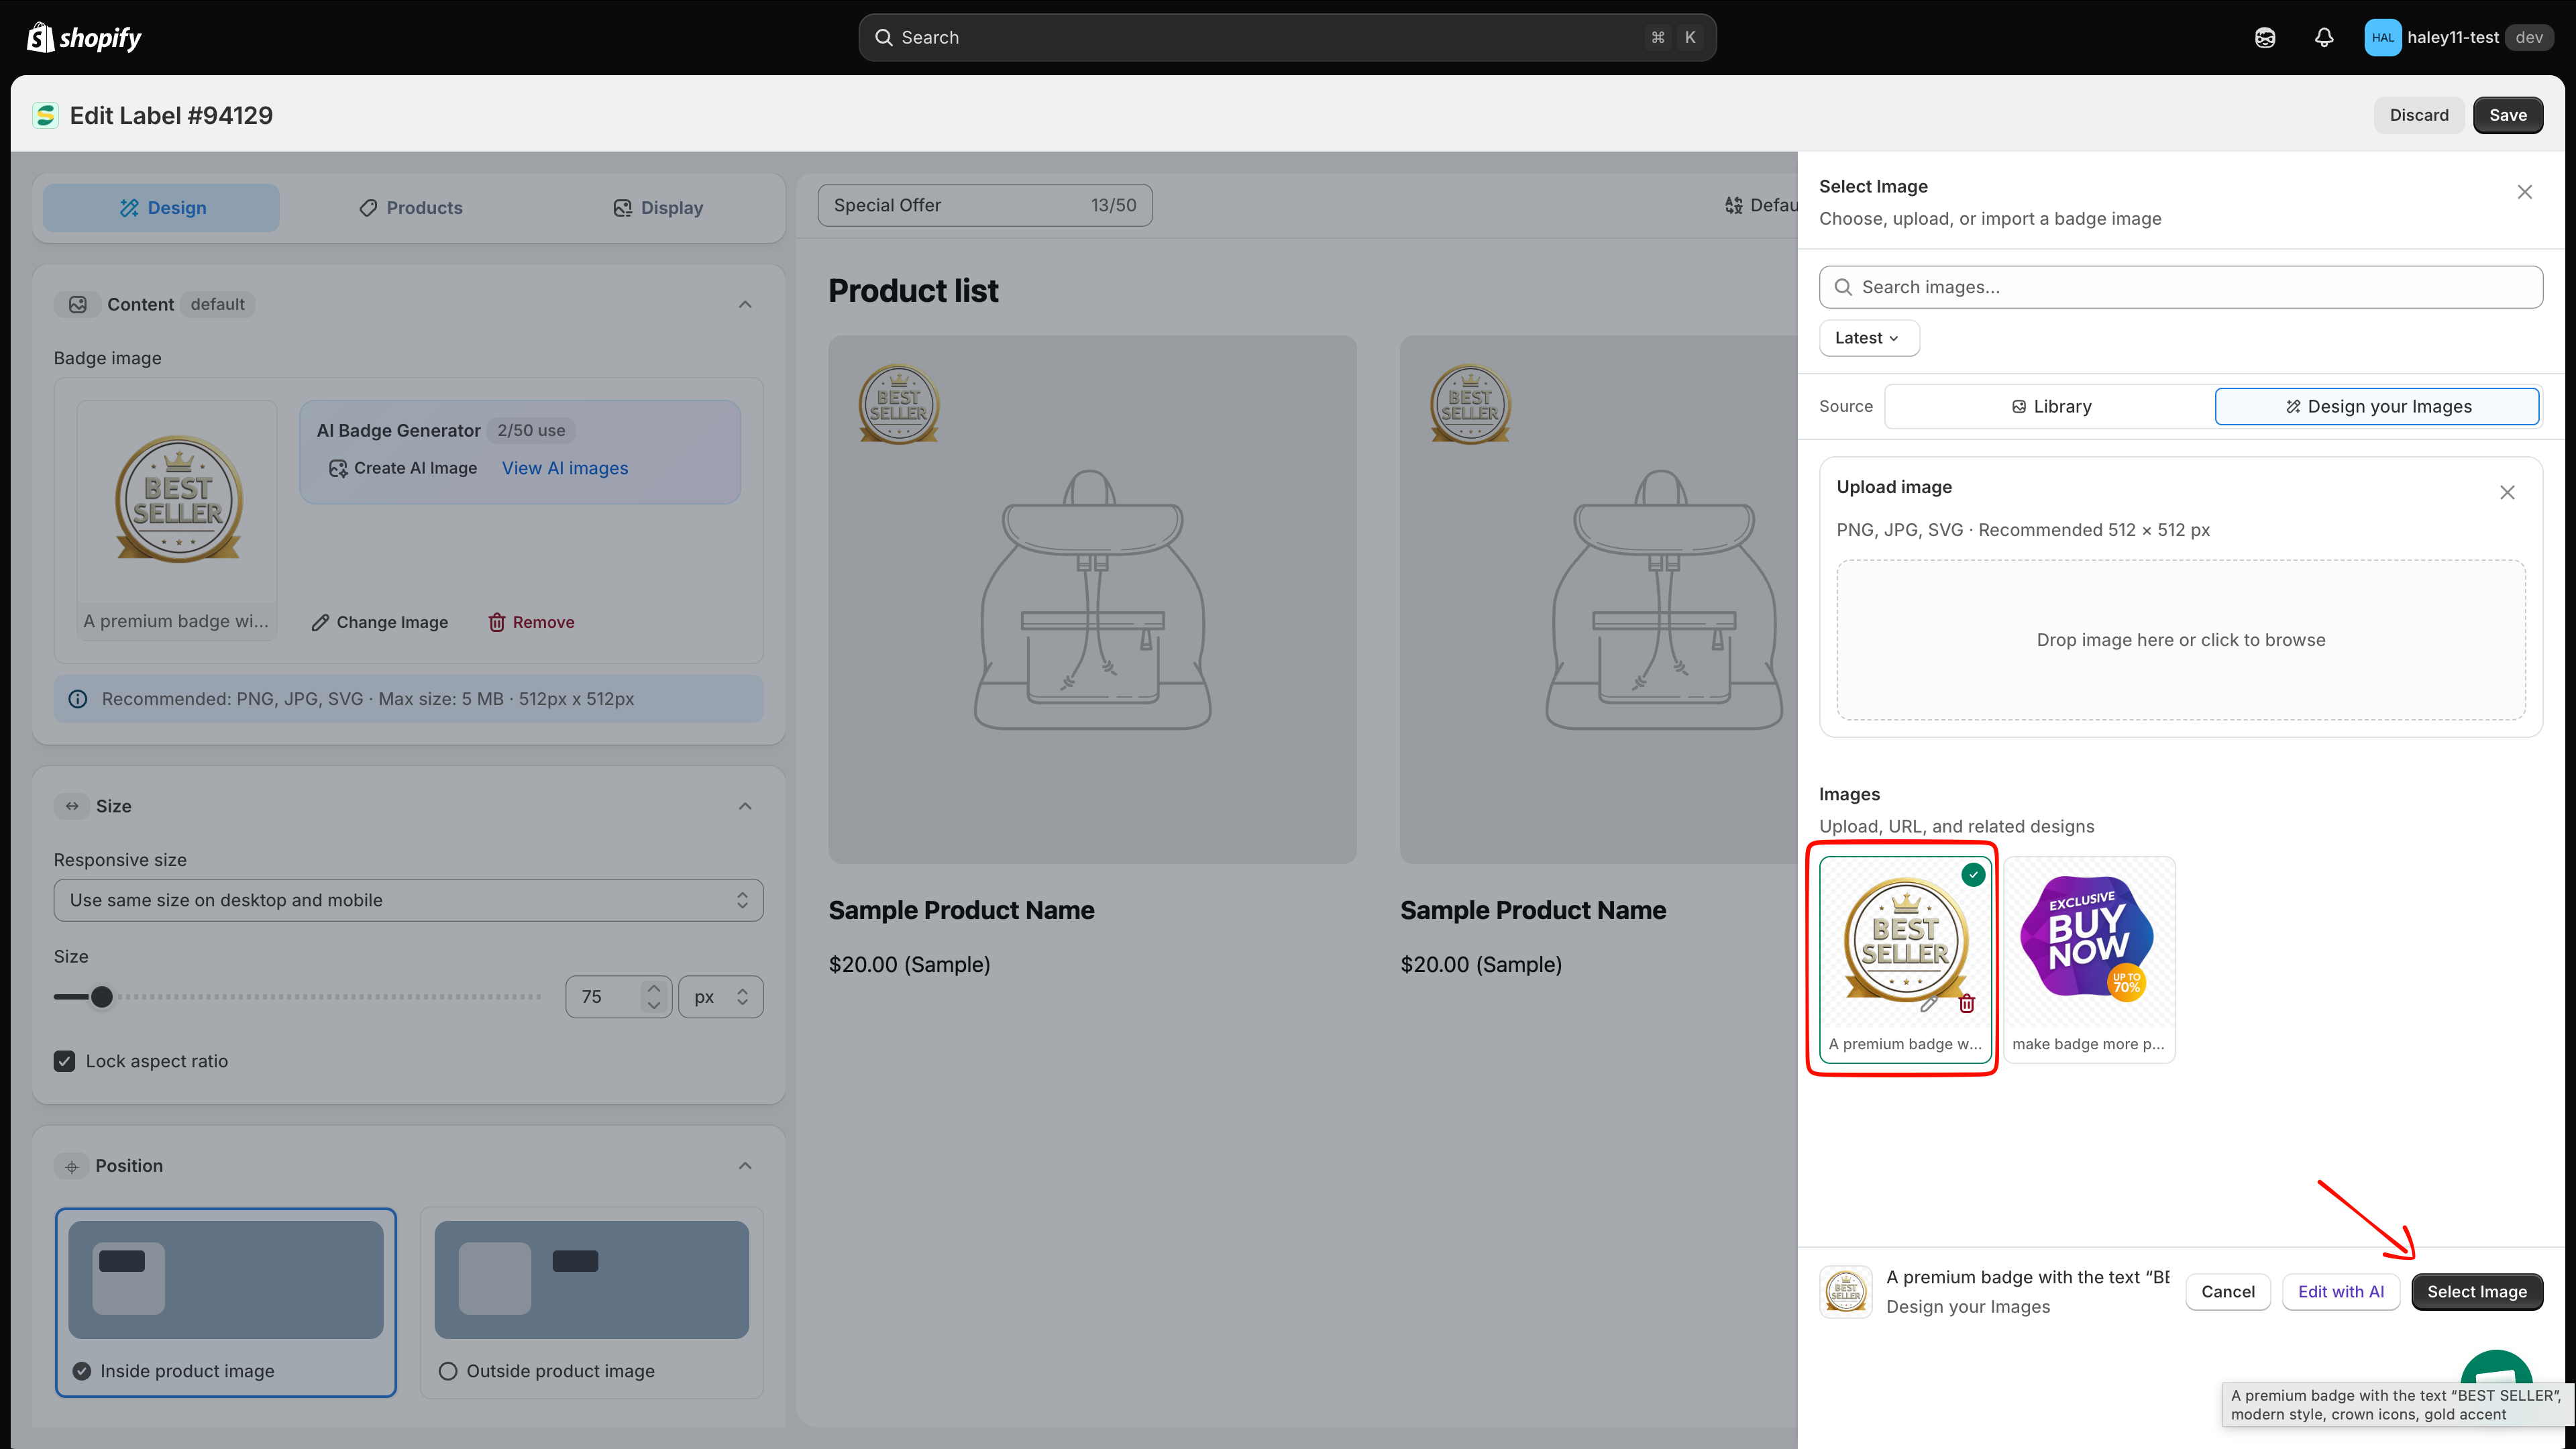Screen dimensions: 2576x1449
Task: Open the Latest sort dropdown
Action: [1868, 338]
